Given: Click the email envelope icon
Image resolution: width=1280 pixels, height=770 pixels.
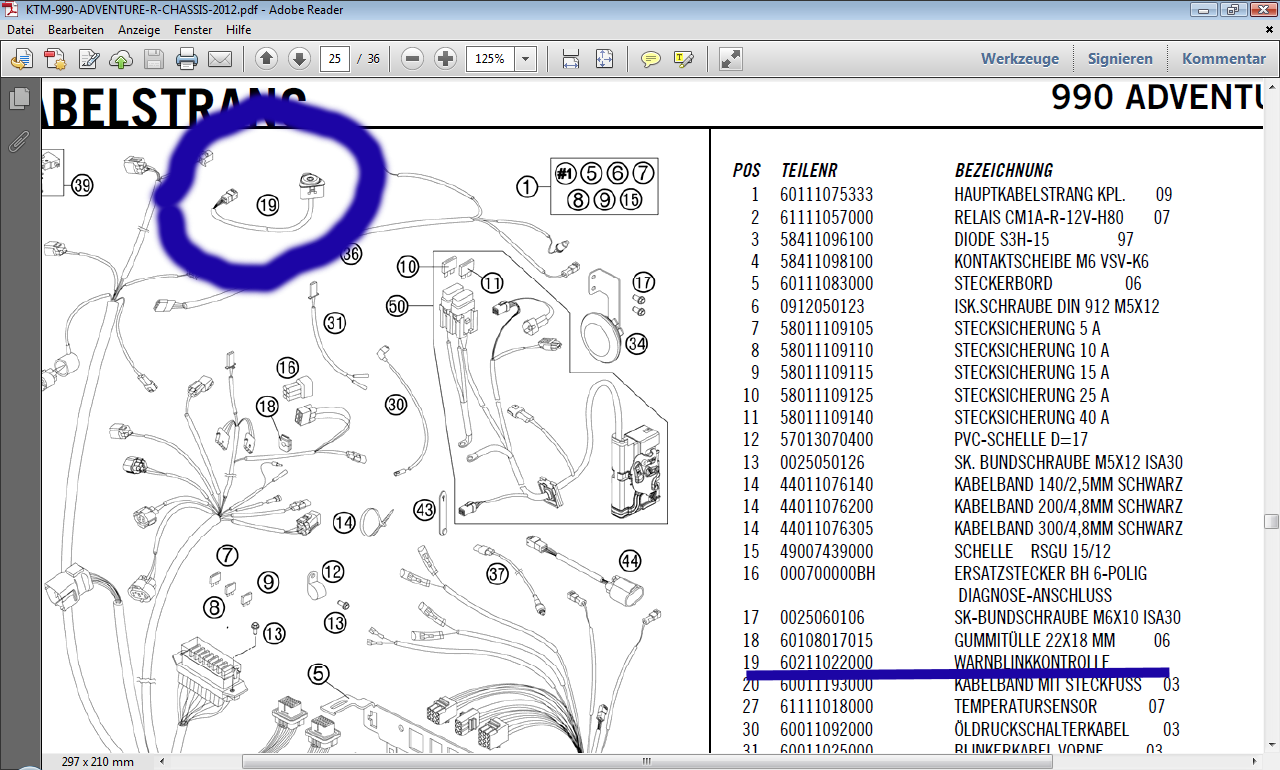Looking at the screenshot, I should pos(220,59).
